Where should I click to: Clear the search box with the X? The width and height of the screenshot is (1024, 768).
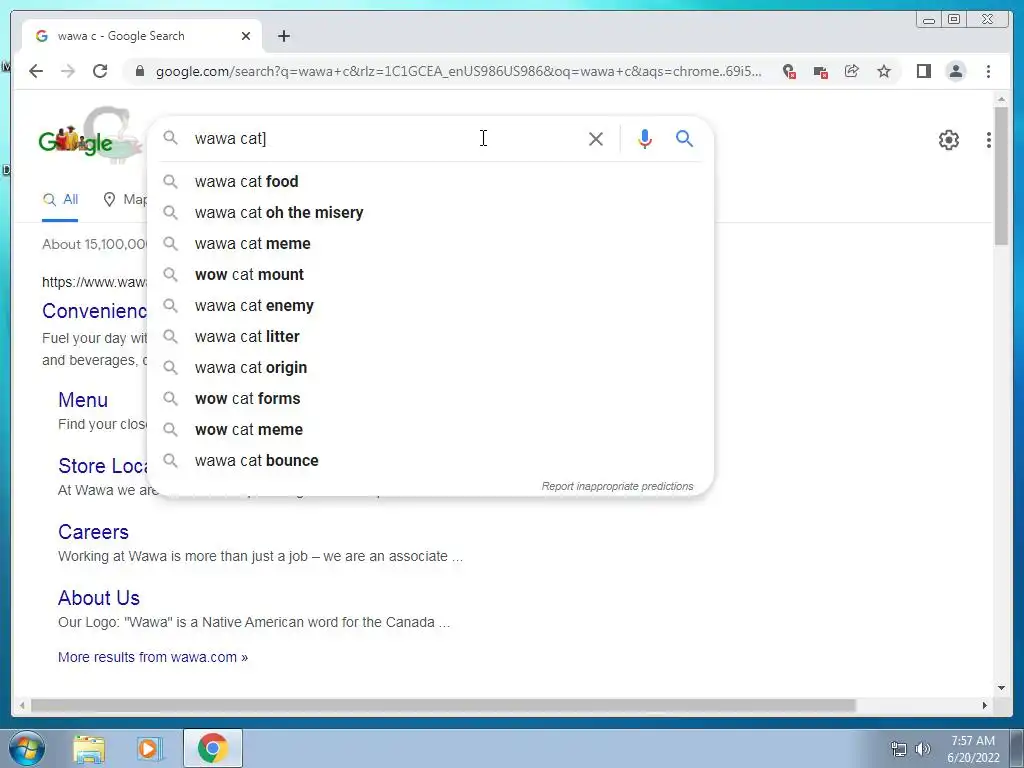[596, 138]
